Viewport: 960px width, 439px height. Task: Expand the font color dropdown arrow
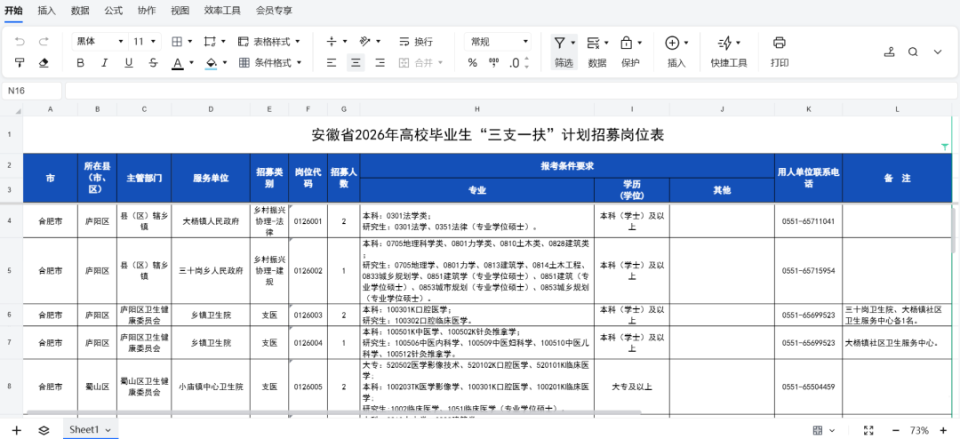coord(191,62)
